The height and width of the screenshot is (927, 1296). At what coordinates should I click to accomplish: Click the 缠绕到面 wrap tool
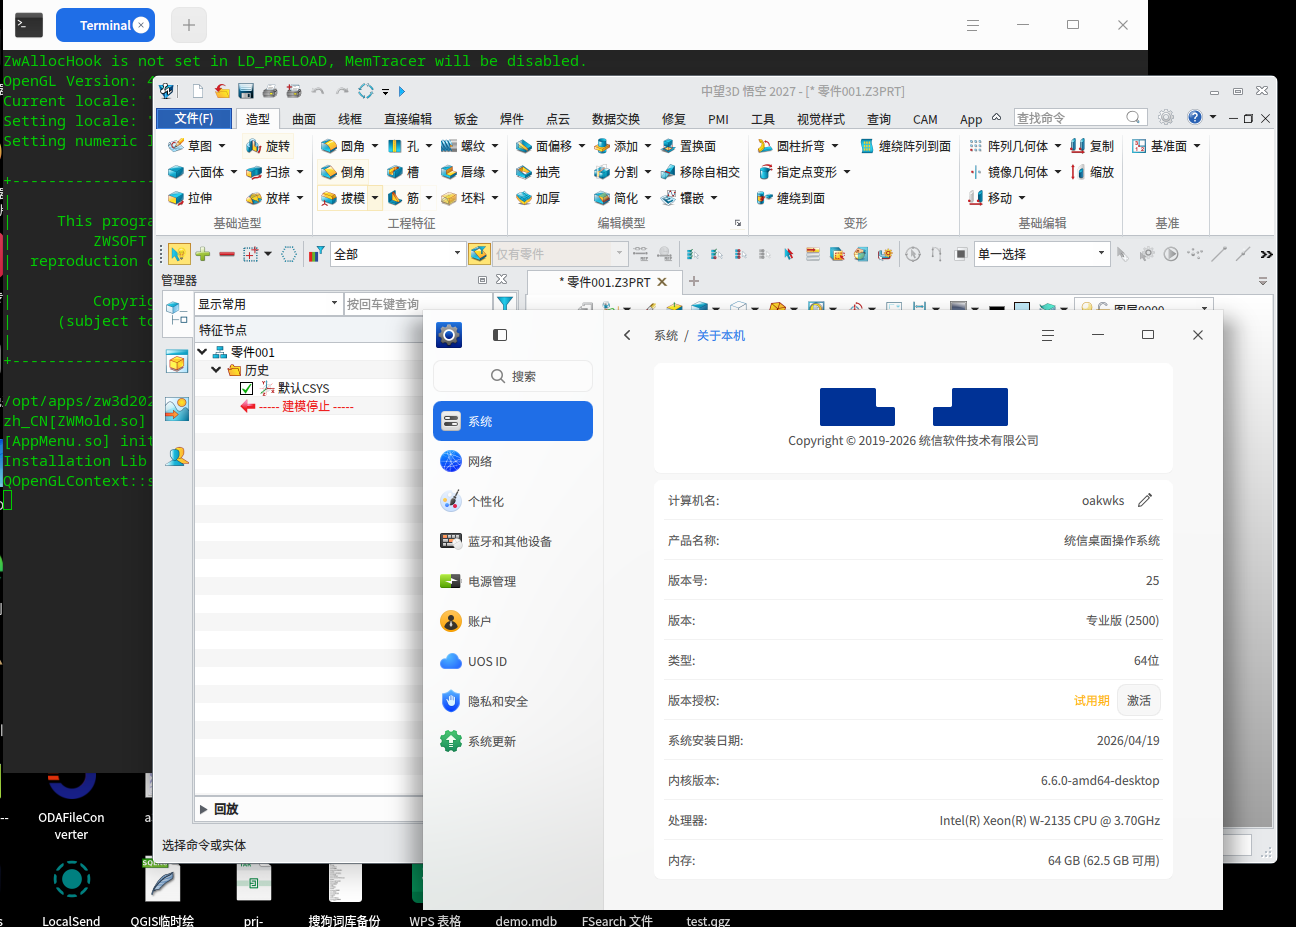pos(791,198)
